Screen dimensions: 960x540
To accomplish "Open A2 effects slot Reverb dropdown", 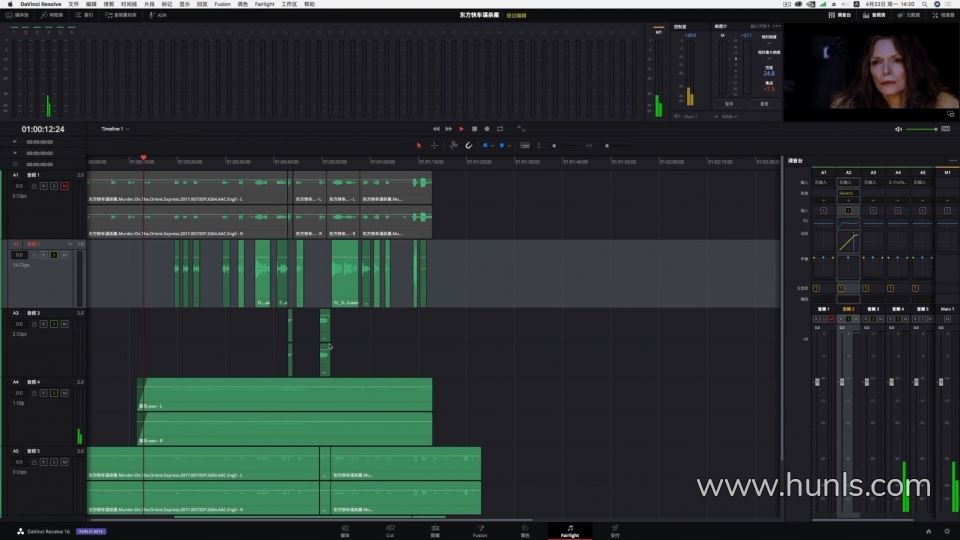I will (847, 194).
